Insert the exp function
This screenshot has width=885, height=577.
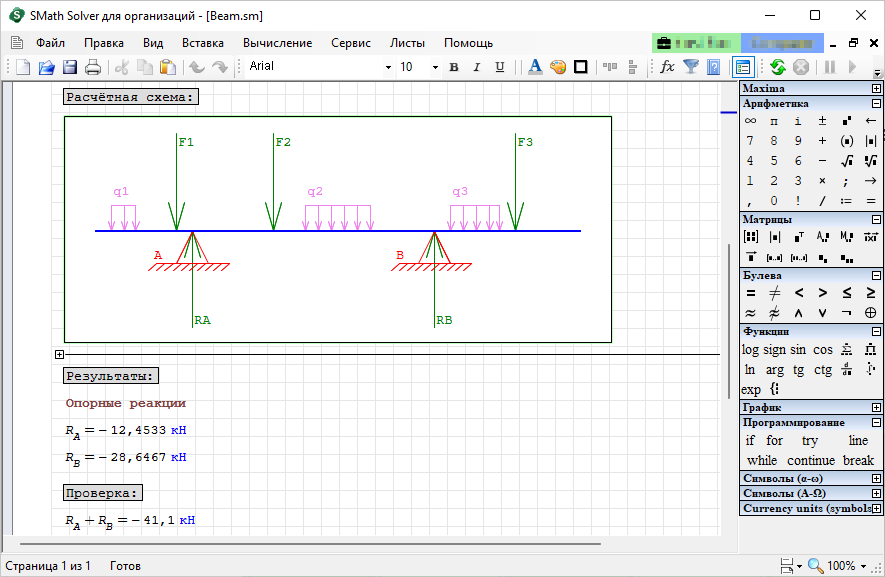(x=751, y=390)
